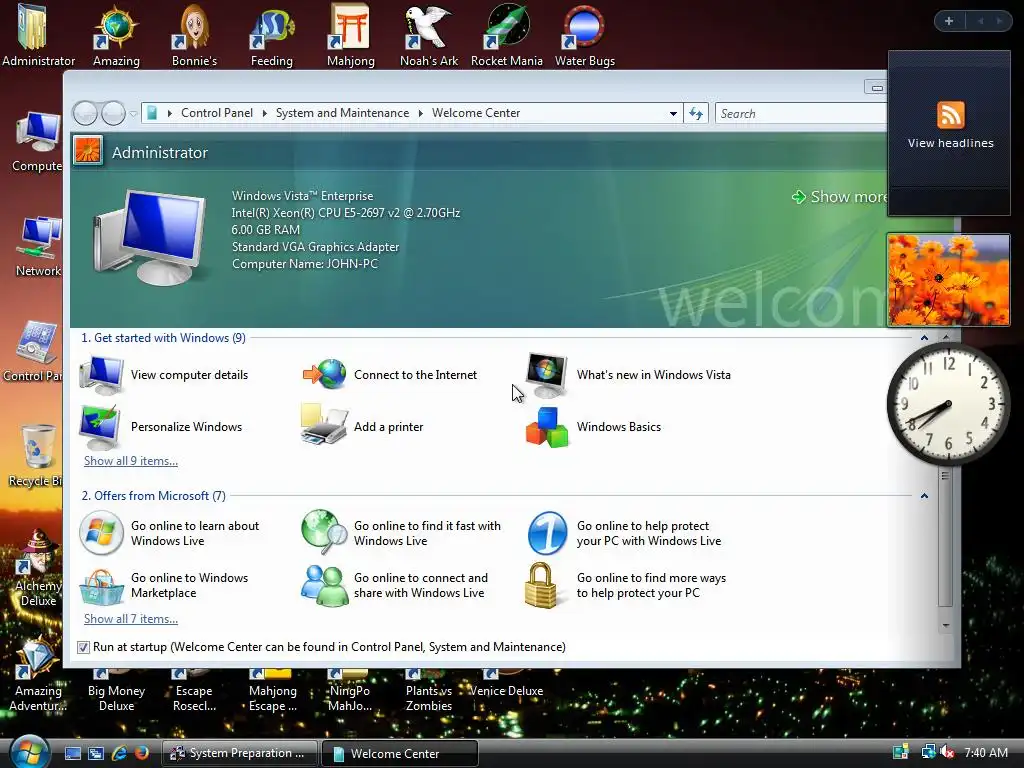Click the Switch between windows icon
The height and width of the screenshot is (768, 1024).
point(96,753)
